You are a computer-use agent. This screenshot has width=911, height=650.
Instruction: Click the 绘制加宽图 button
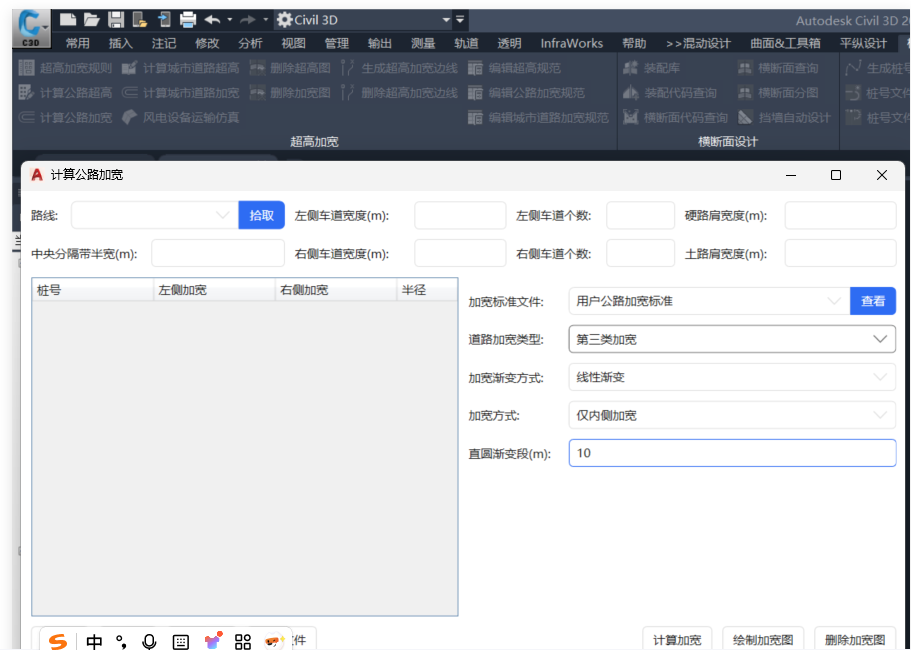tap(763, 639)
